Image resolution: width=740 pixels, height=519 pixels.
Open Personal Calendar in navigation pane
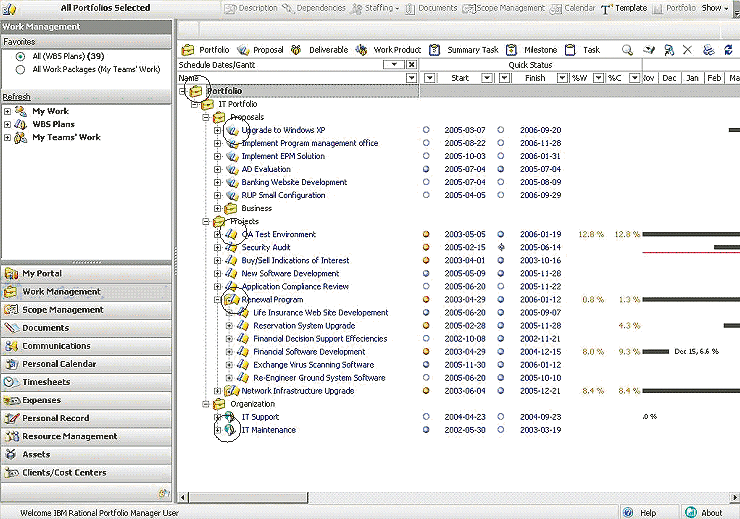coord(86,364)
